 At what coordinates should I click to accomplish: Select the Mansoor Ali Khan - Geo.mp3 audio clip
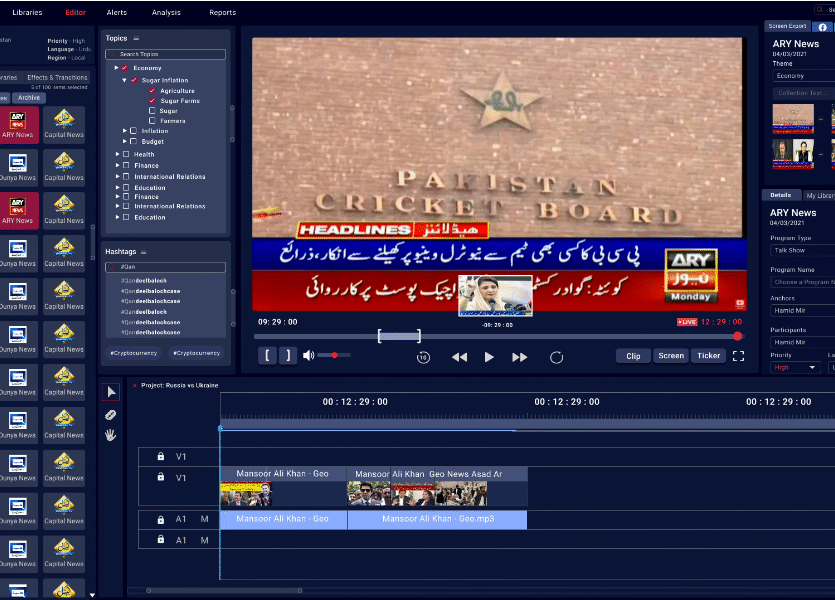[x=438, y=519]
